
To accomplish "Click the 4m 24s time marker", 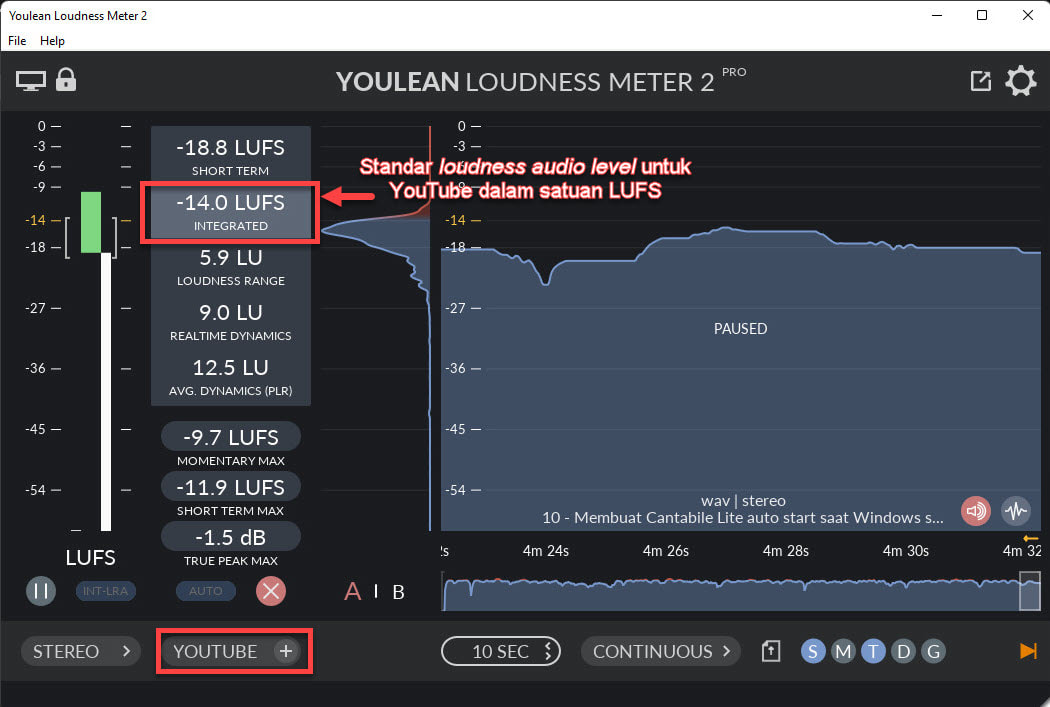I will point(546,551).
